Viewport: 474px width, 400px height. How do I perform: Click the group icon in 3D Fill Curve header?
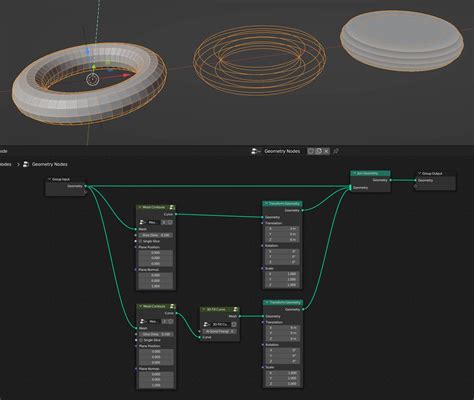(x=235, y=309)
